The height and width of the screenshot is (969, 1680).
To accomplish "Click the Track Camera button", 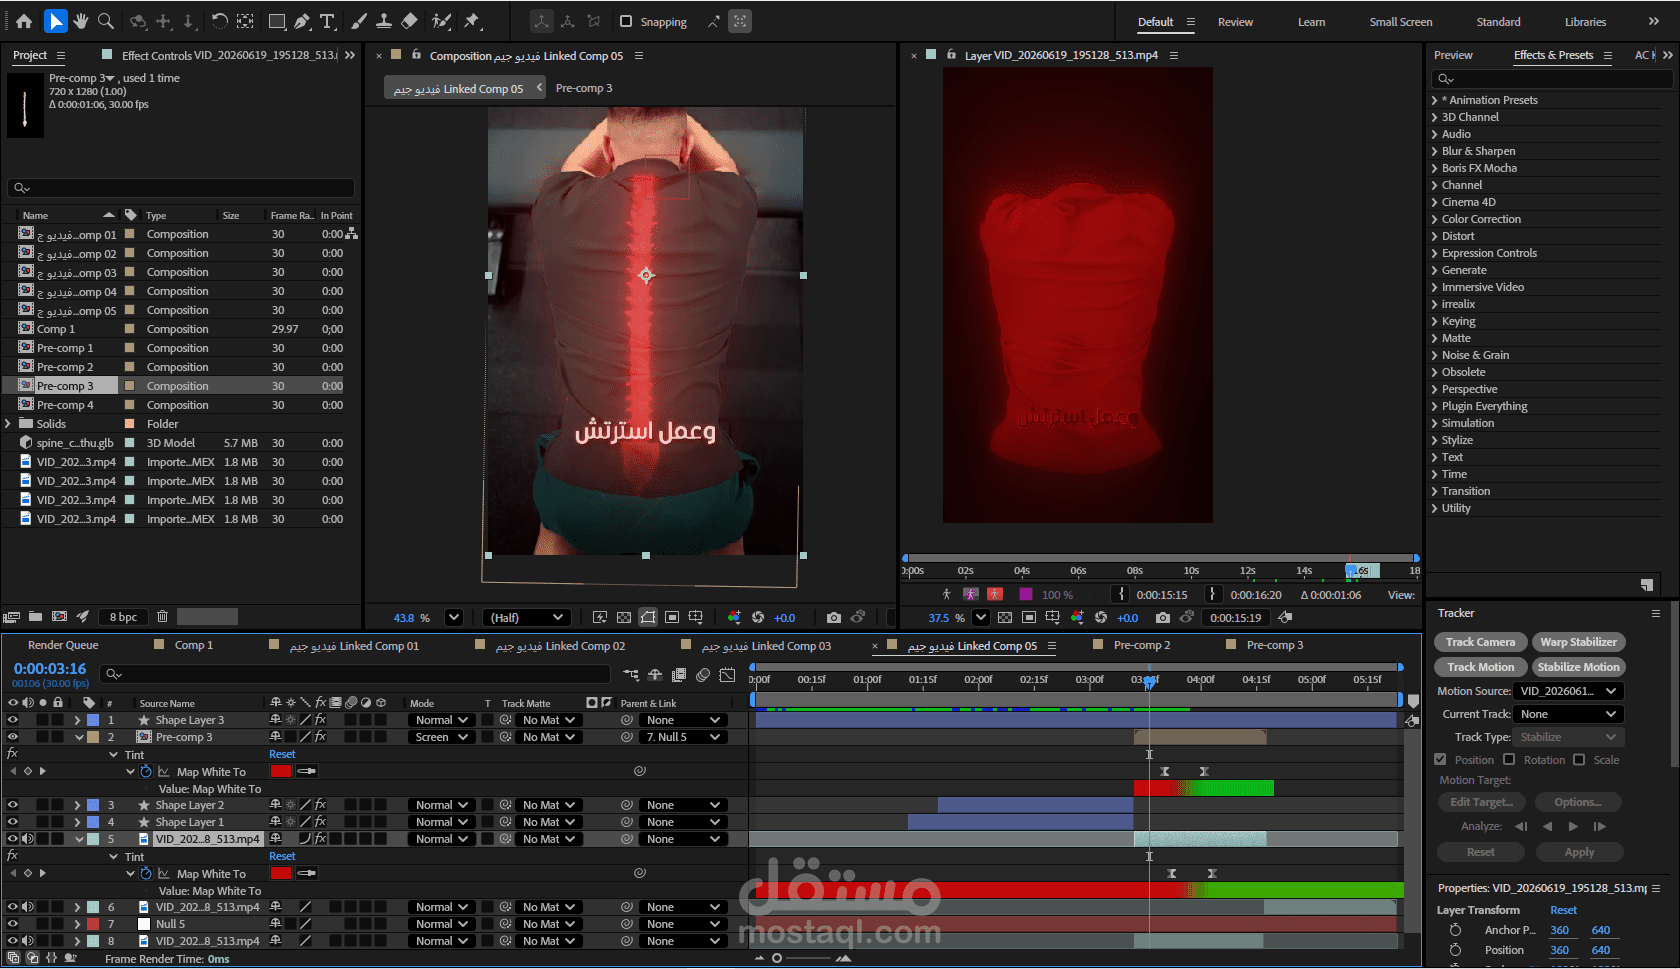I will (1480, 642).
